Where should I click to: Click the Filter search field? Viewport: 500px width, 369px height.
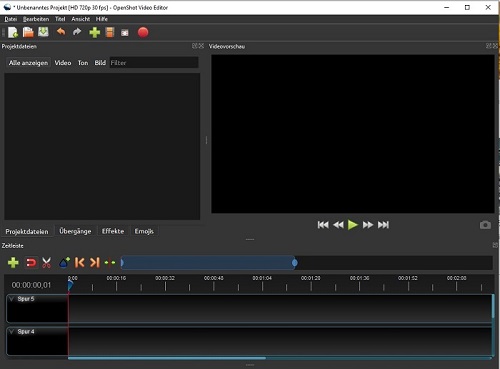pyautogui.click(x=154, y=63)
